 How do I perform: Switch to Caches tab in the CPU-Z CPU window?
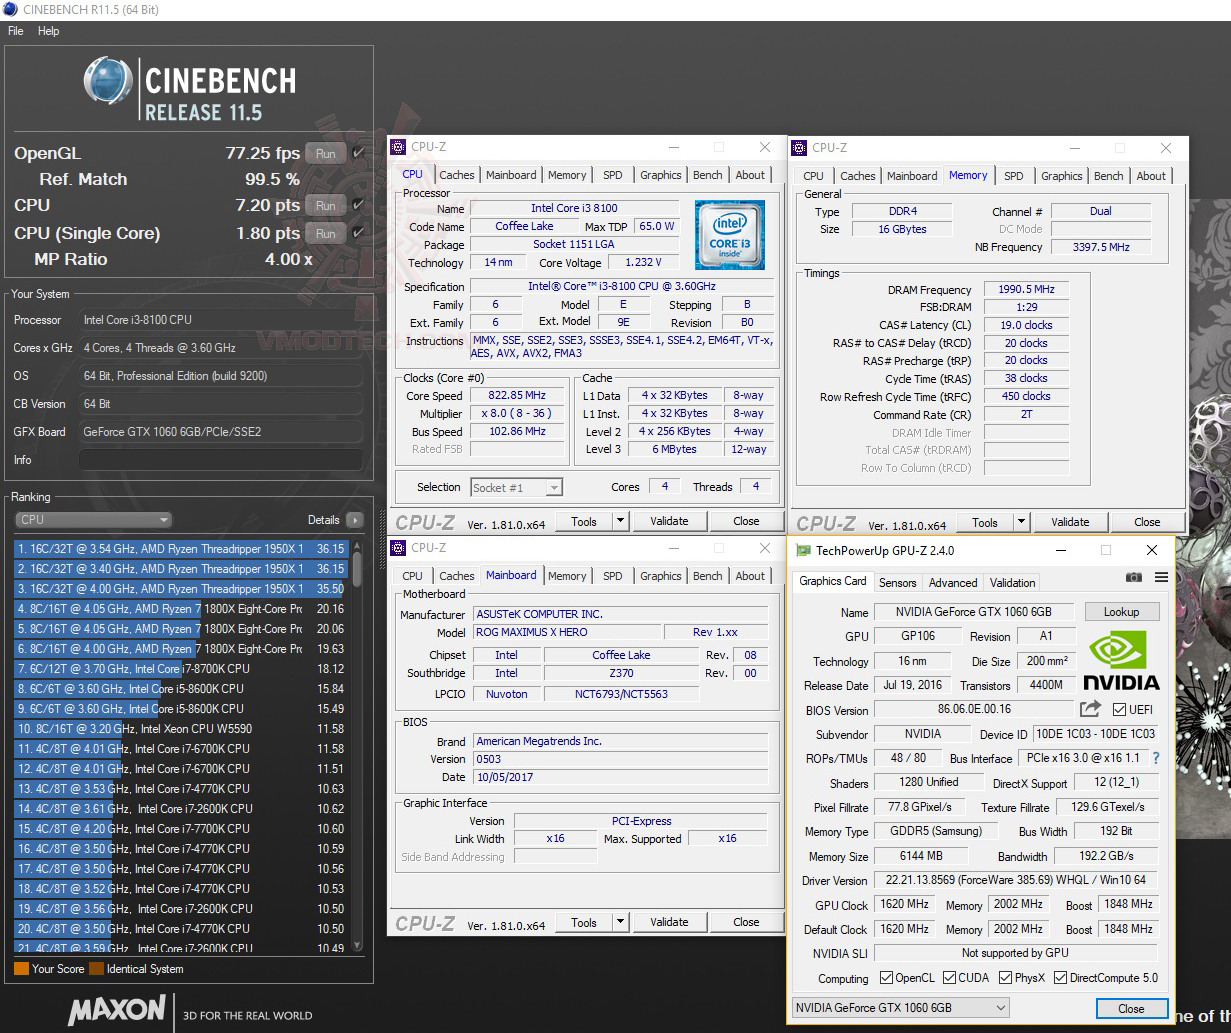click(457, 175)
